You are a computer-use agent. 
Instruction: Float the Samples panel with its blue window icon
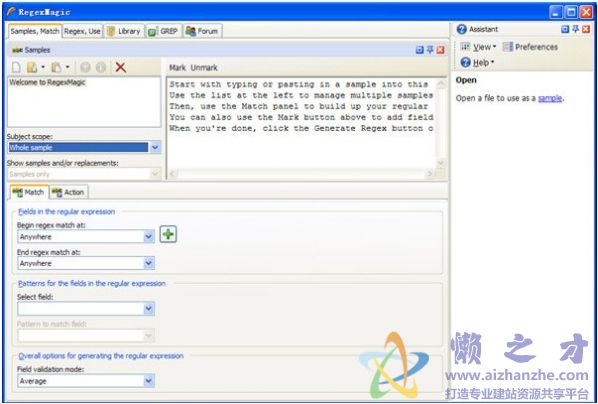(x=420, y=50)
